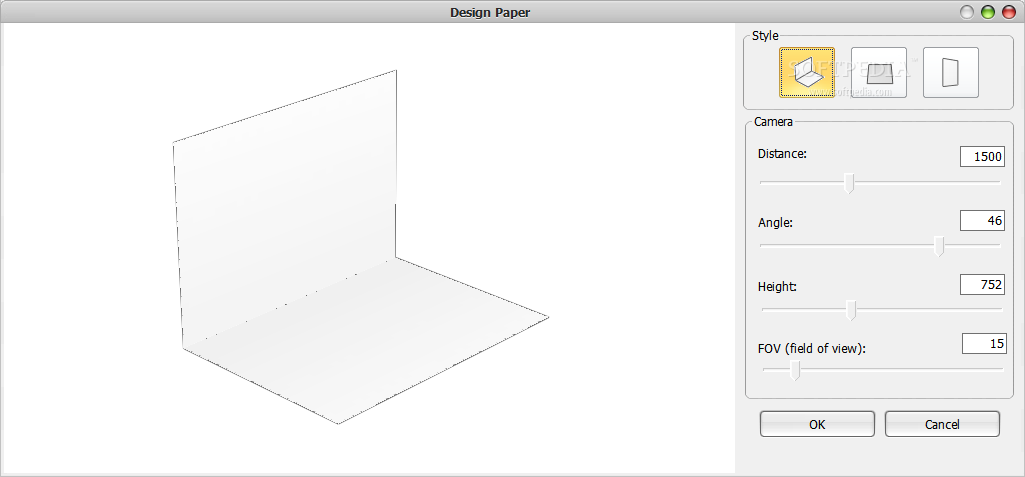Focus the Distance value field showing 1500

coord(982,157)
